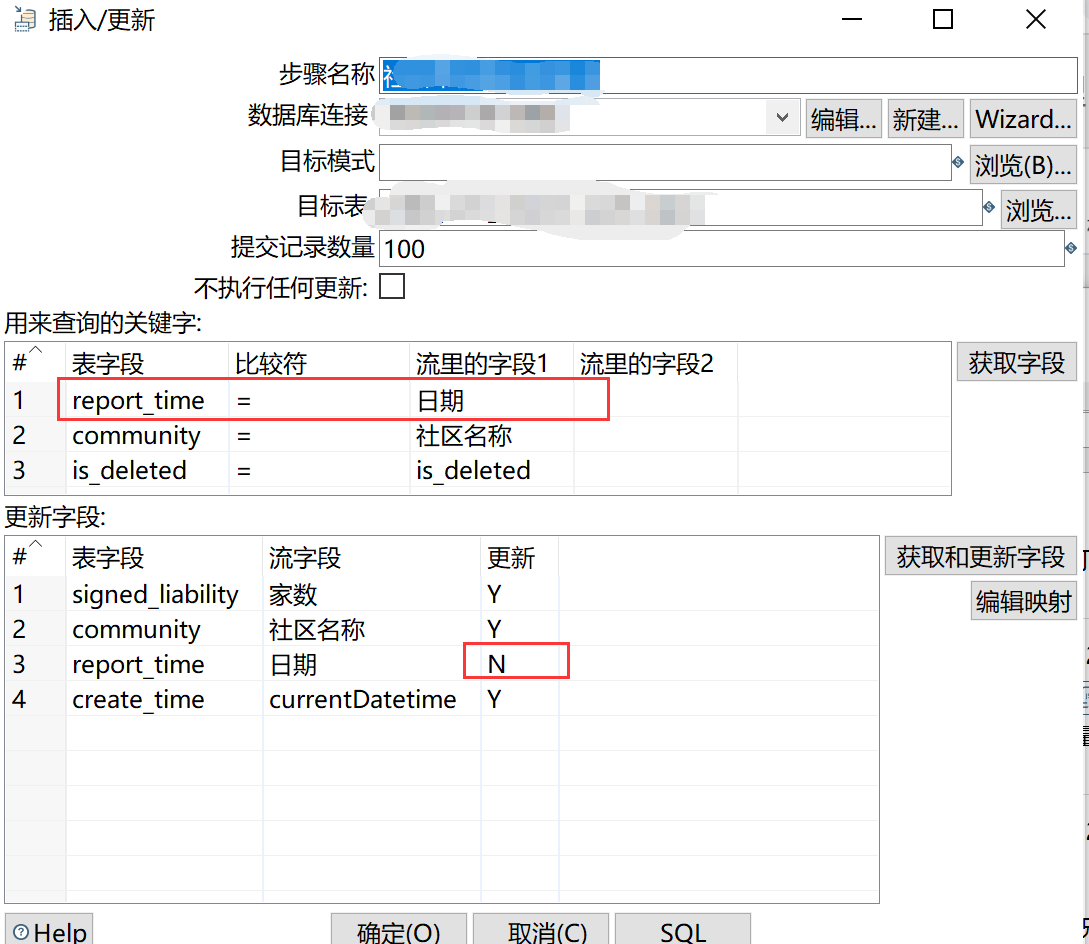The height and width of the screenshot is (944, 1089).
Task: Open the 数据库连接 dropdown
Action: [x=783, y=117]
